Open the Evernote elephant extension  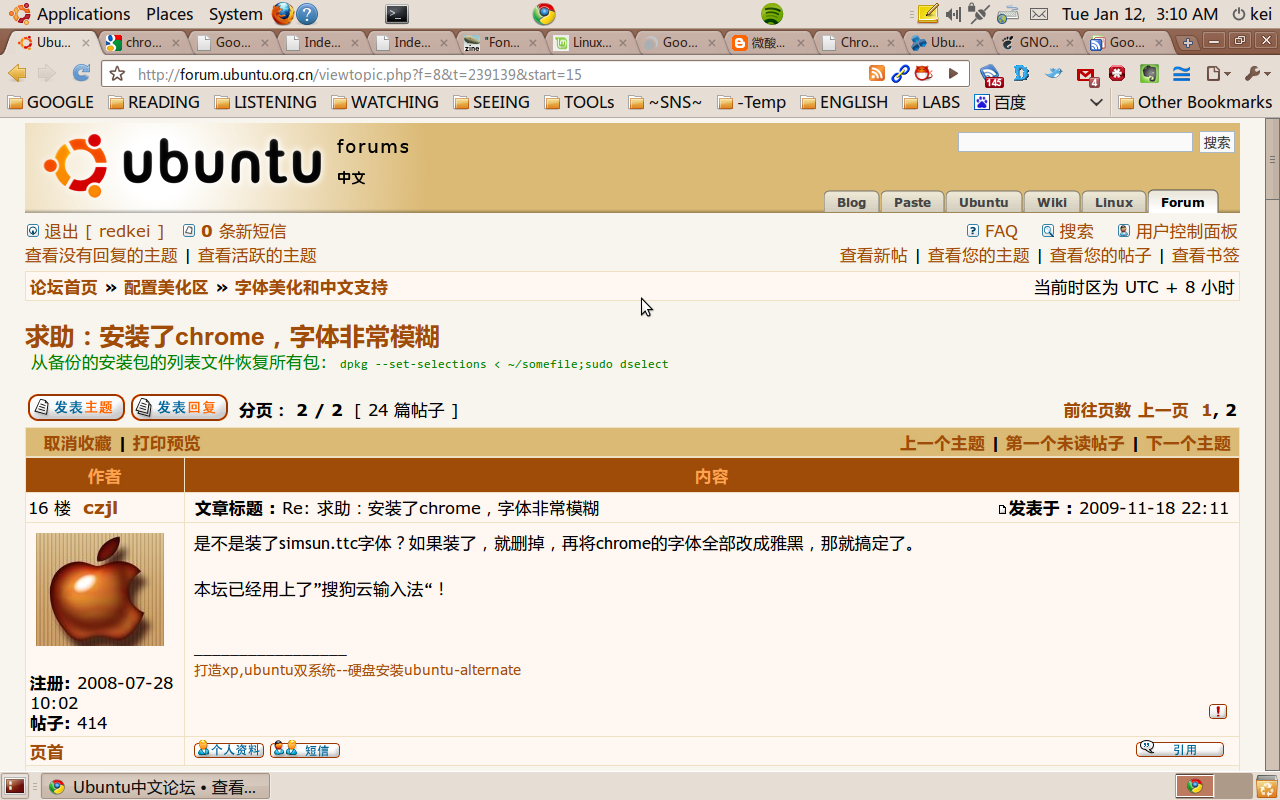[1150, 74]
